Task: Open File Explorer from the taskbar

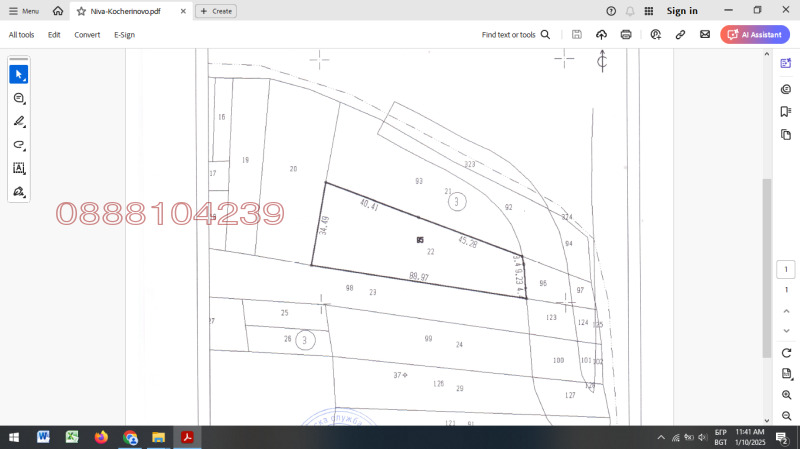Action: (159, 437)
